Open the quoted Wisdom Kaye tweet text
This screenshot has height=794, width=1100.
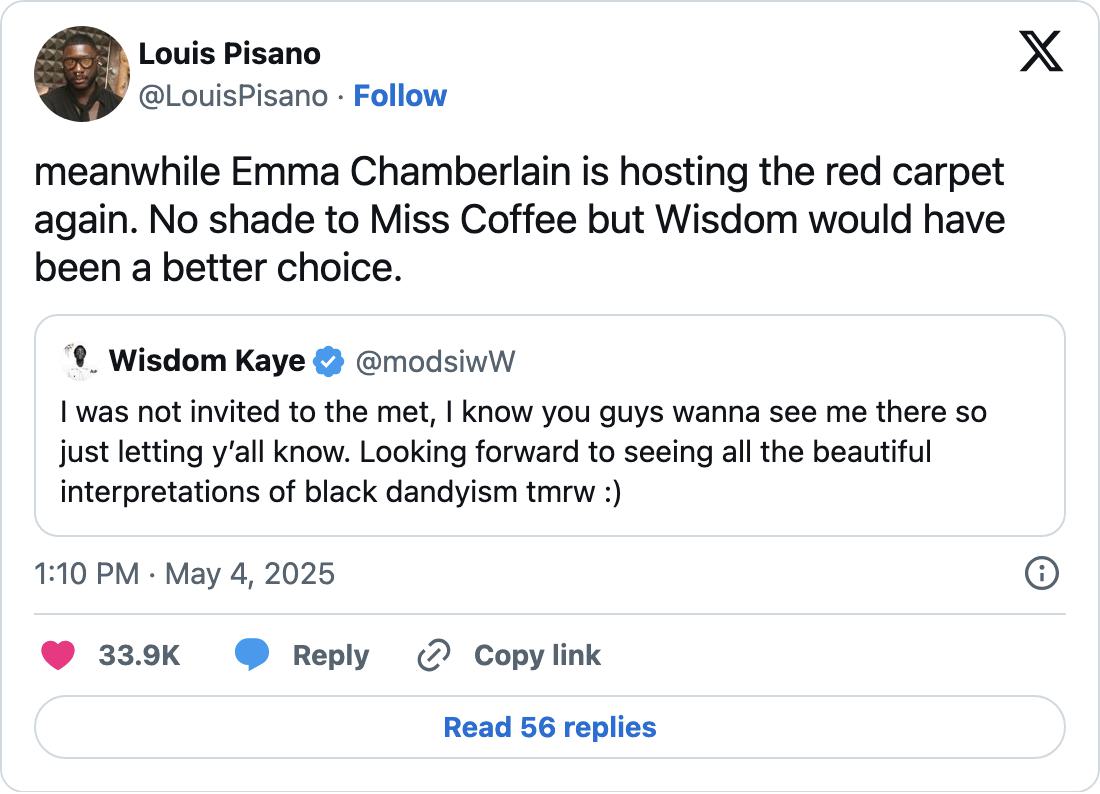(520, 453)
